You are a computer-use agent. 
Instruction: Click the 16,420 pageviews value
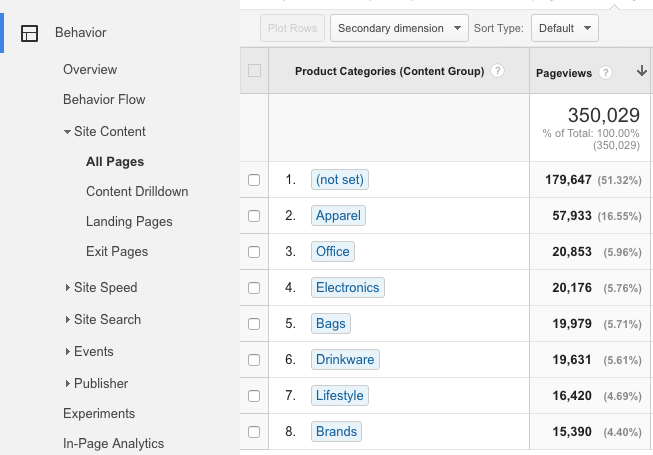pos(572,395)
